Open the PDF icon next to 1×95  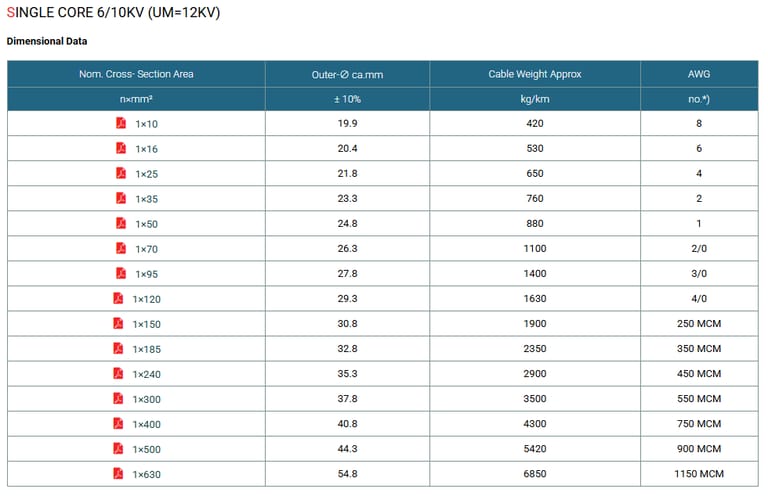click(120, 273)
